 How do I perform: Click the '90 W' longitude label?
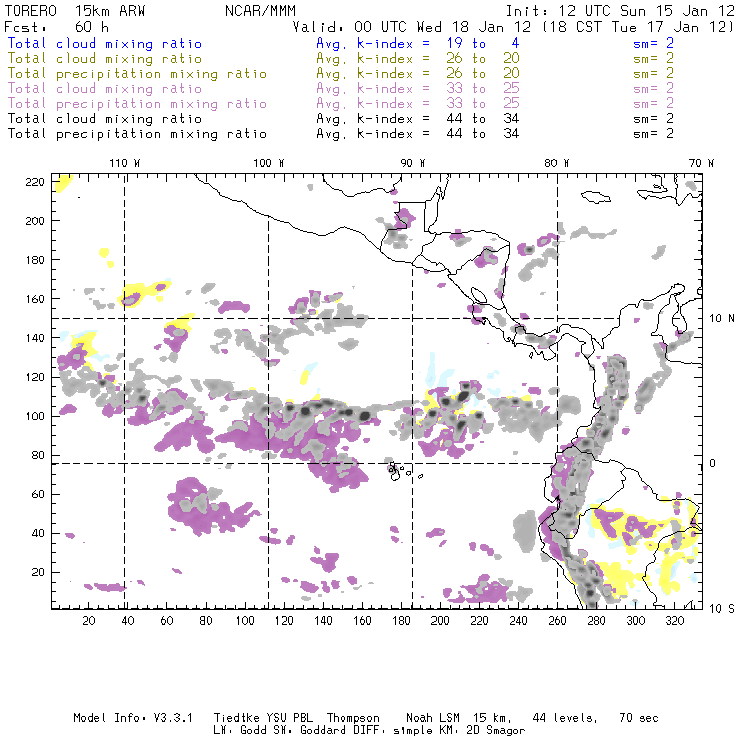[413, 163]
